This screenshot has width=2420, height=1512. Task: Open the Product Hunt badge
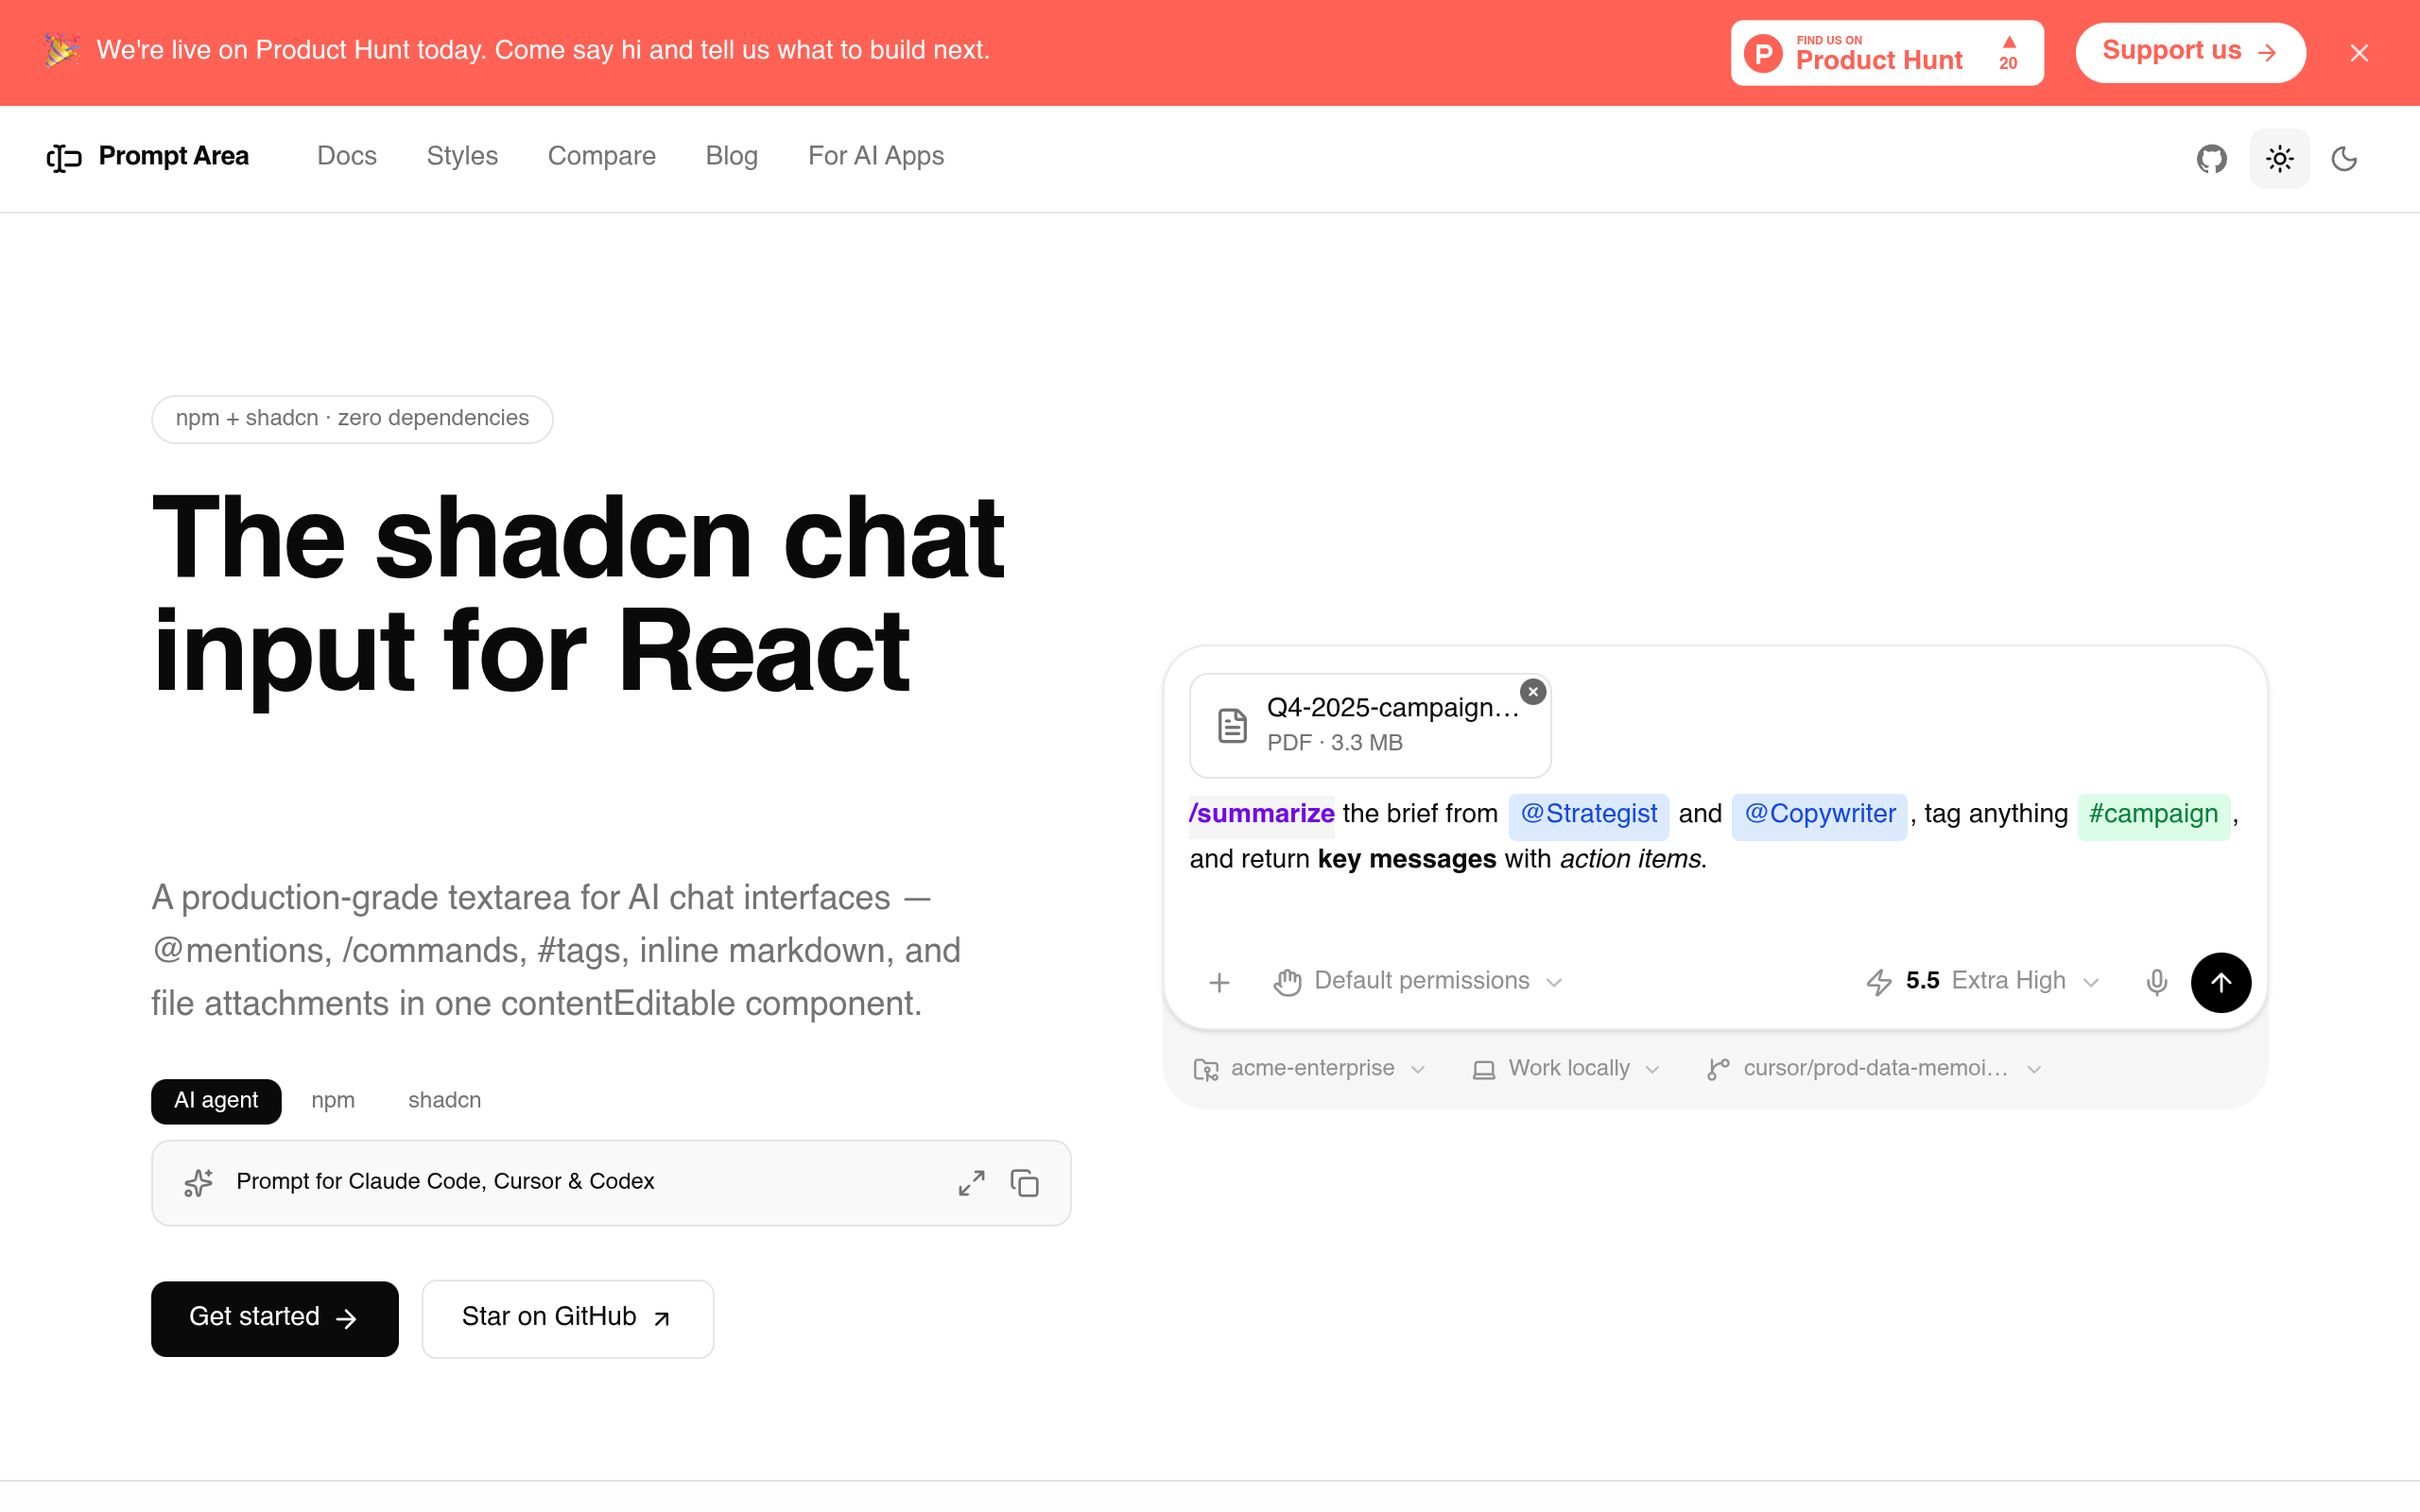point(1887,53)
